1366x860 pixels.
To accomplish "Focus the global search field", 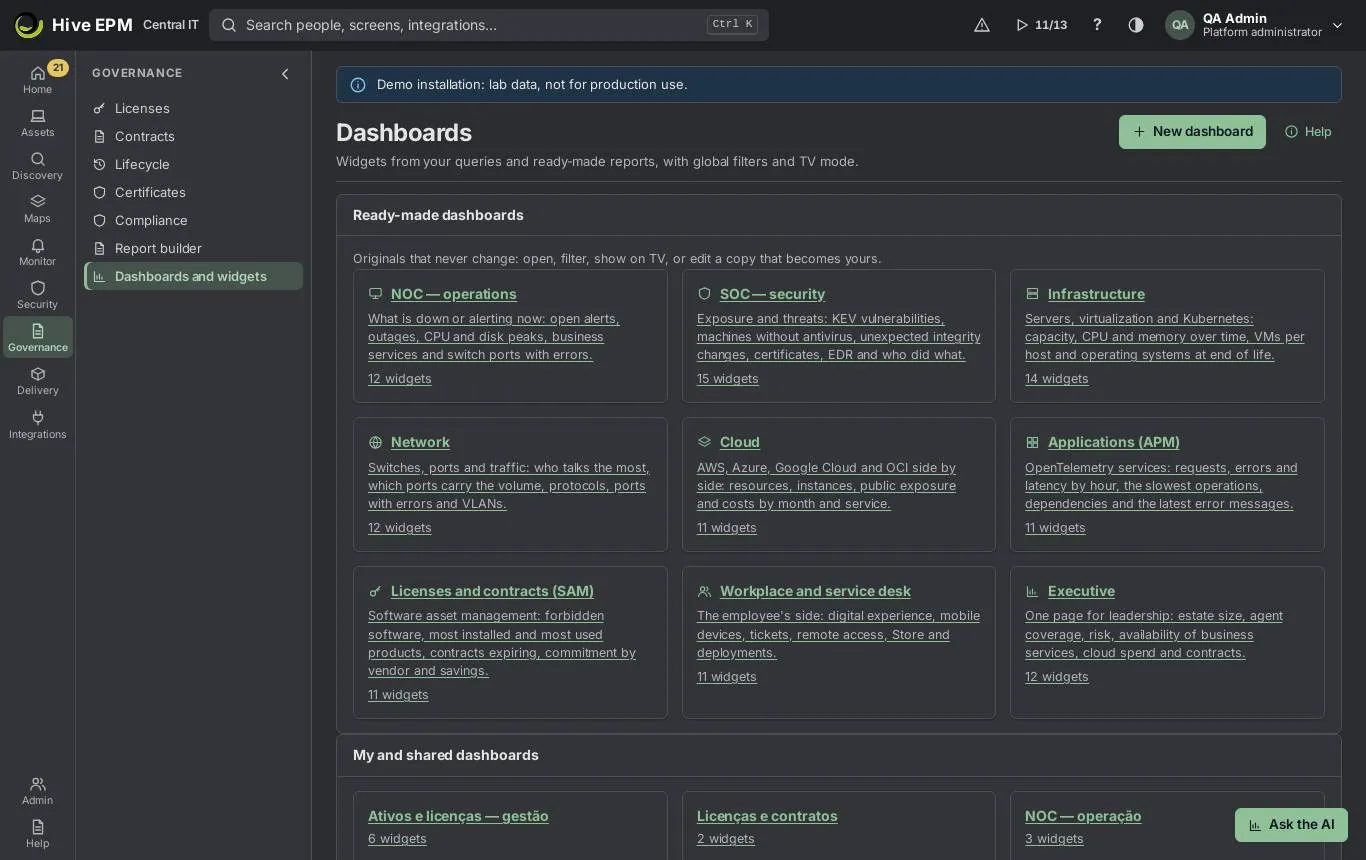I will (489, 25).
